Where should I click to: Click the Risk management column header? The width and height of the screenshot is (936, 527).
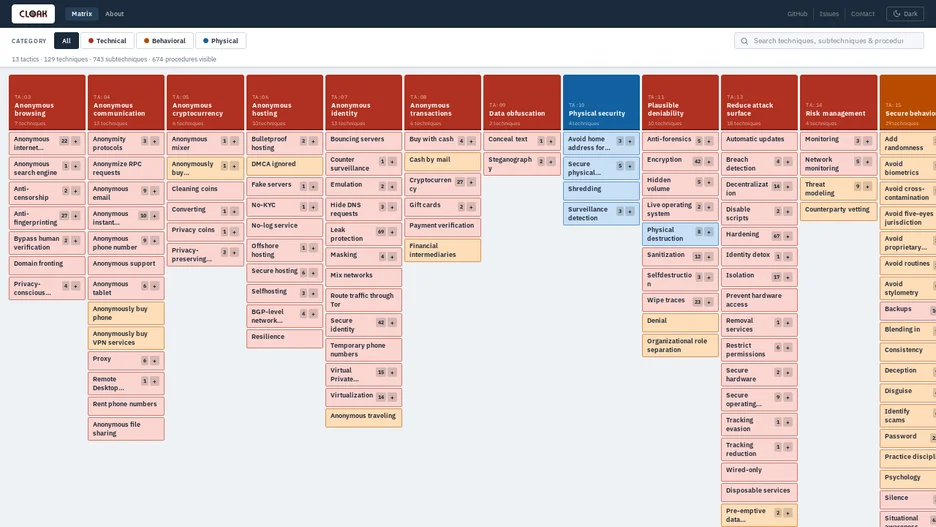pos(839,102)
